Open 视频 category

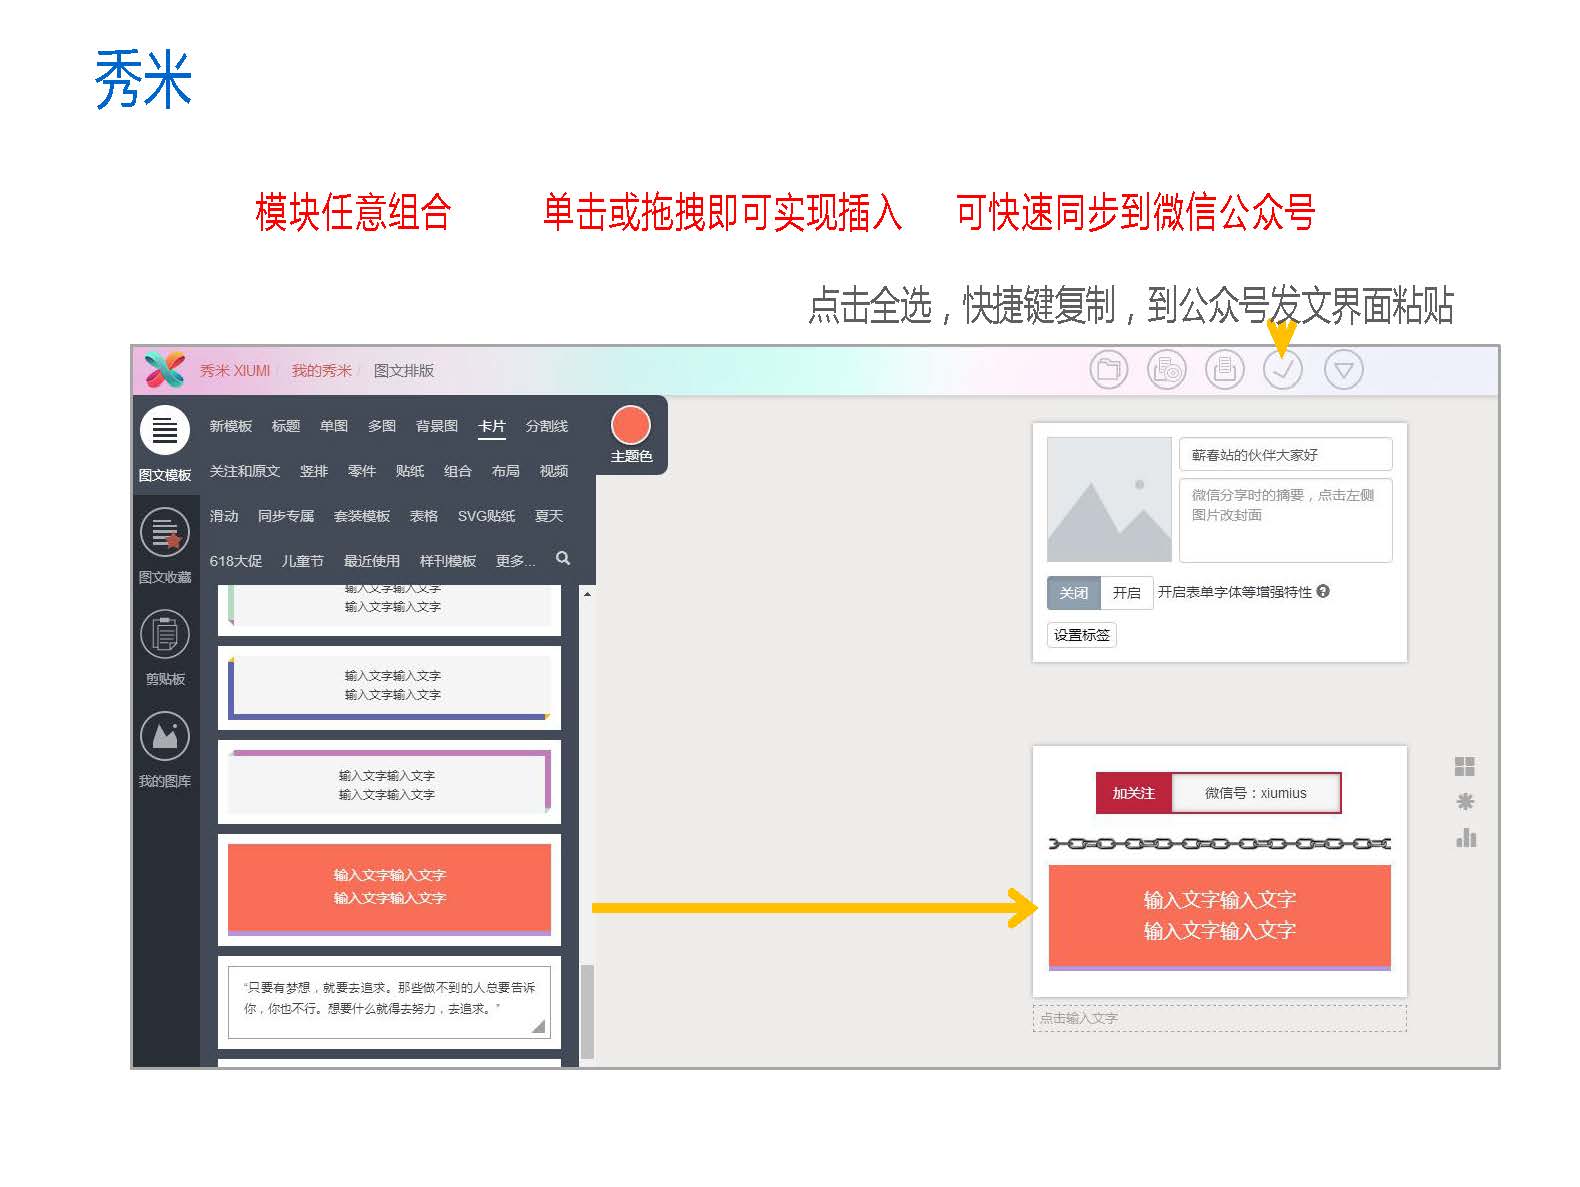(554, 471)
